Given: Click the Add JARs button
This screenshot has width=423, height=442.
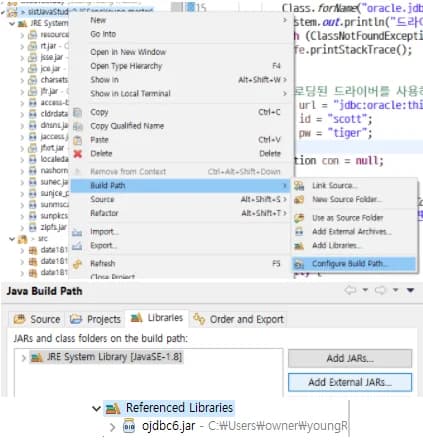Looking at the screenshot, I should (x=350, y=358).
